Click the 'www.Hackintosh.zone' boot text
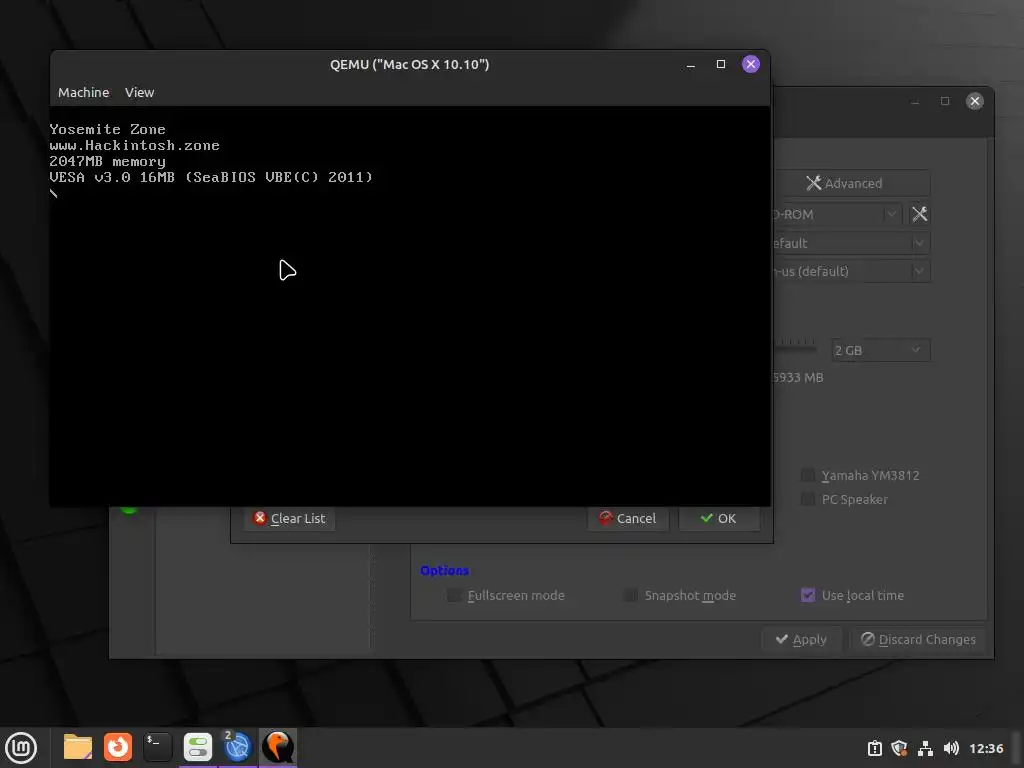The height and width of the screenshot is (768, 1024). pyautogui.click(x=135, y=146)
